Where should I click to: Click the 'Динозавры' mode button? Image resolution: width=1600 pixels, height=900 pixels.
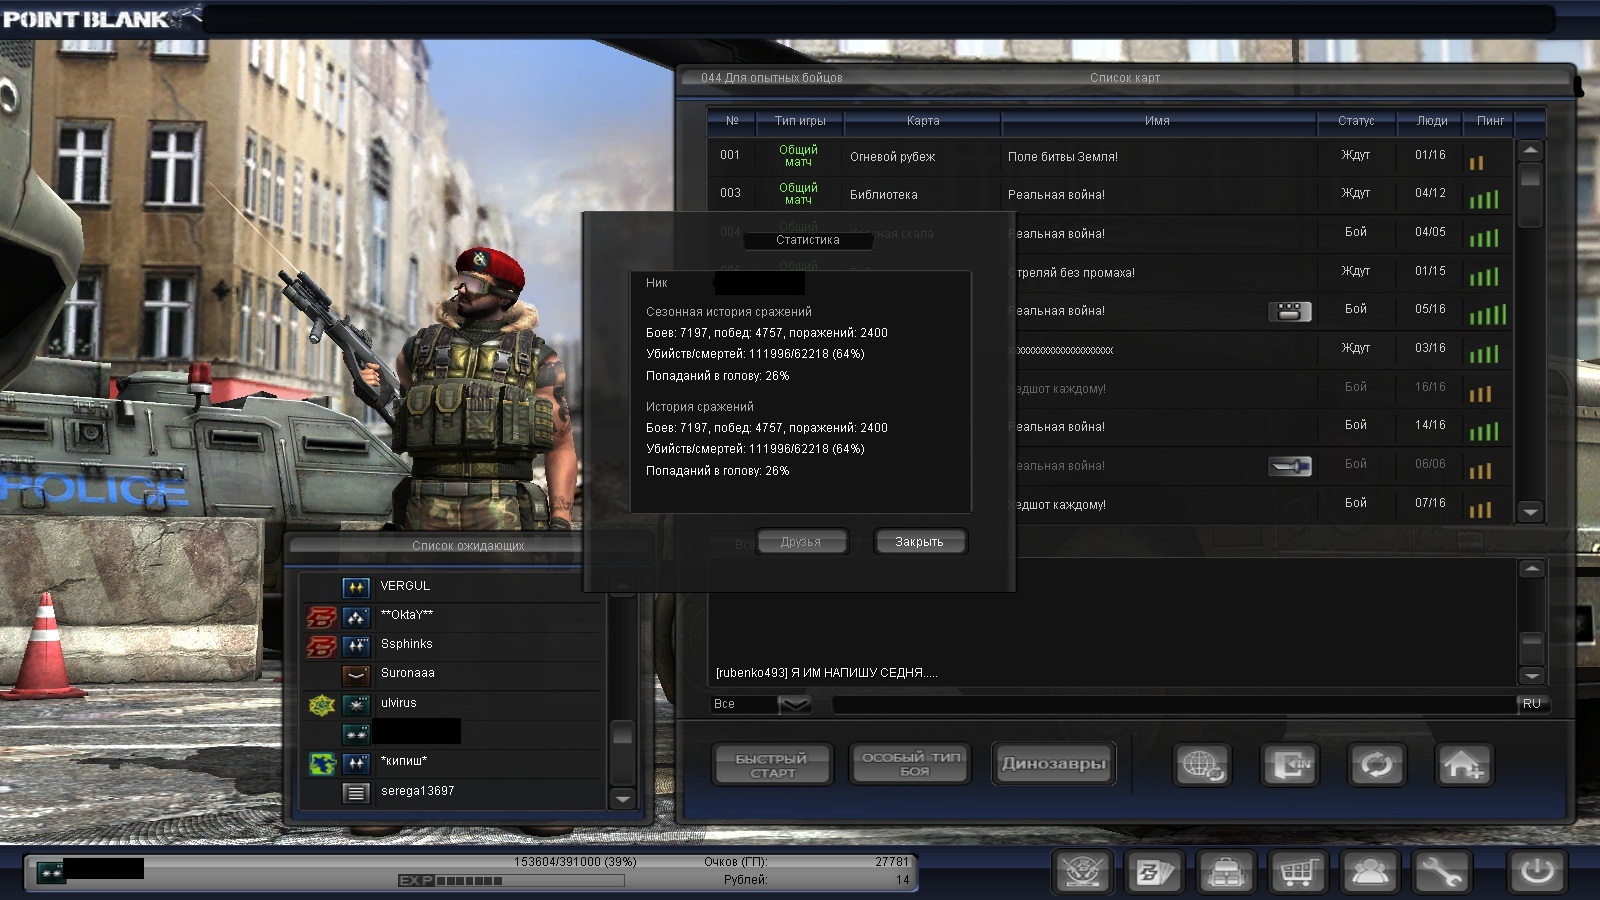[x=1053, y=764]
